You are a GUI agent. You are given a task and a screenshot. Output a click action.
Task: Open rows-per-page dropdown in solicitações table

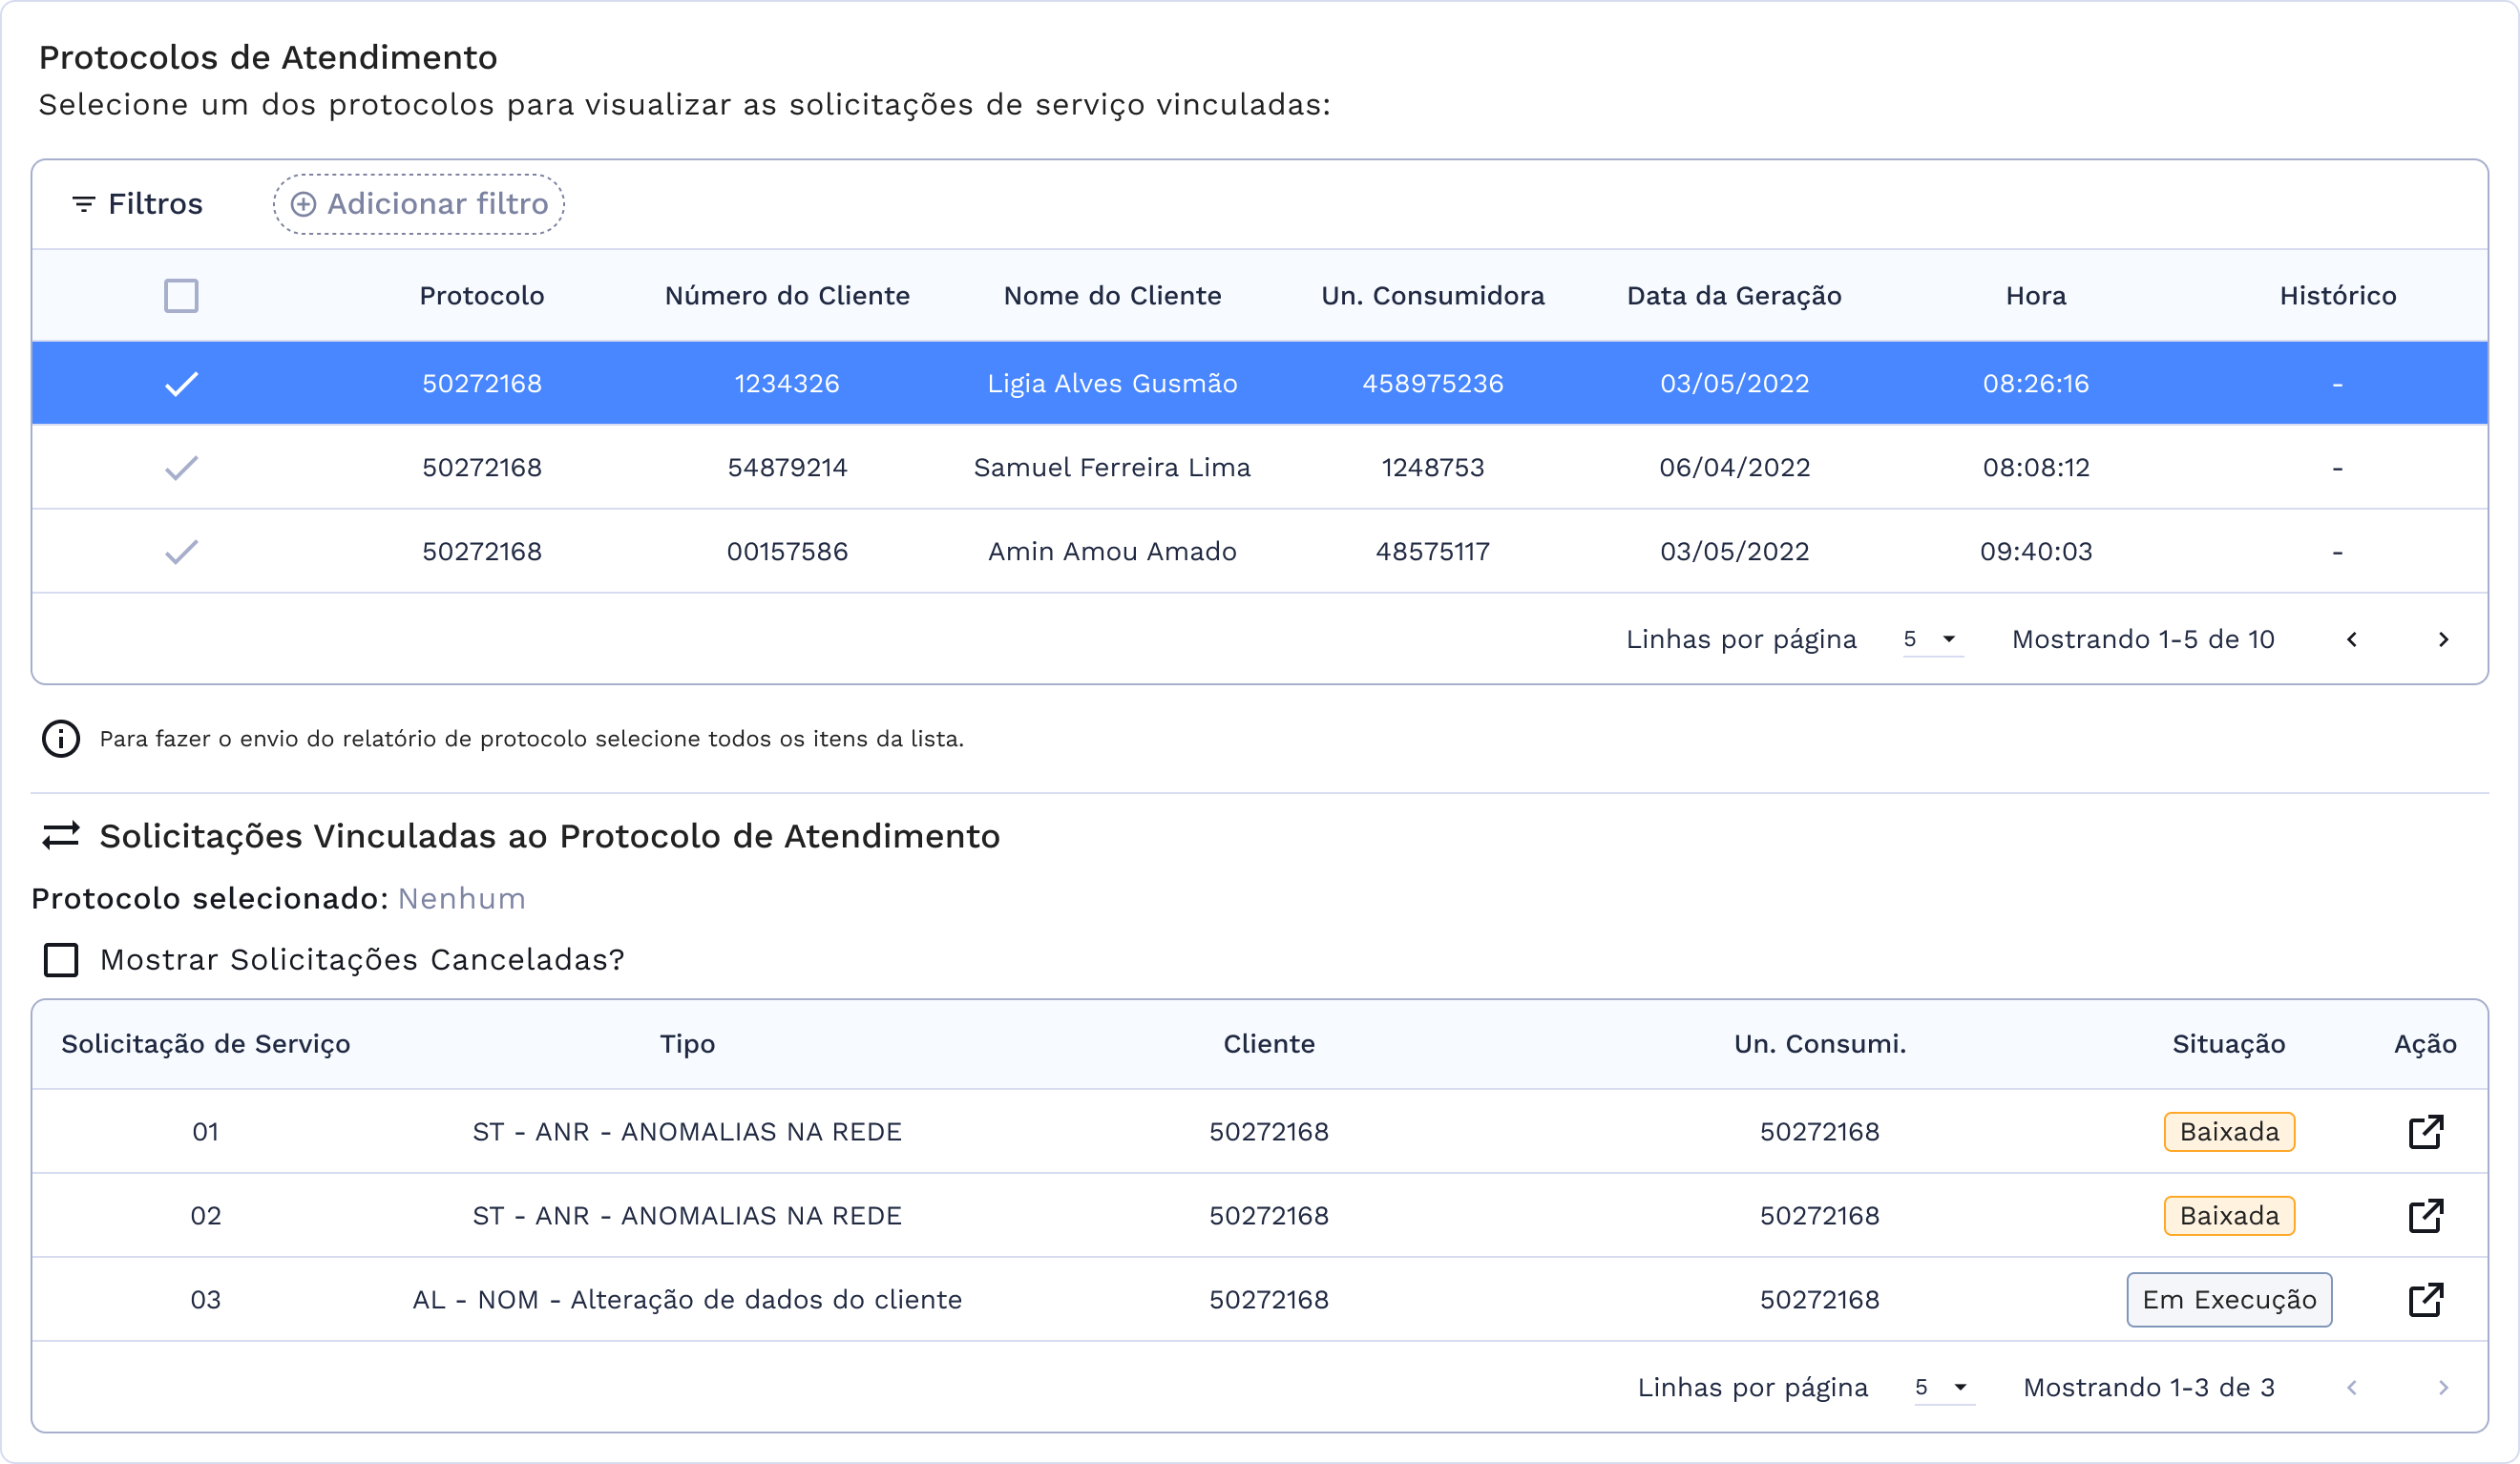1943,1388
